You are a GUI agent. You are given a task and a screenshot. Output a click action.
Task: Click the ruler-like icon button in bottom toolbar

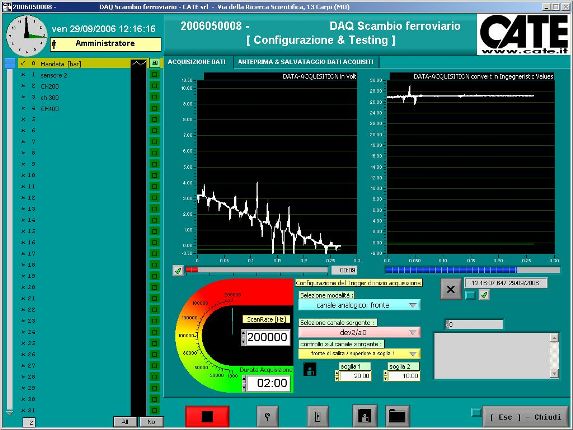pos(317,416)
